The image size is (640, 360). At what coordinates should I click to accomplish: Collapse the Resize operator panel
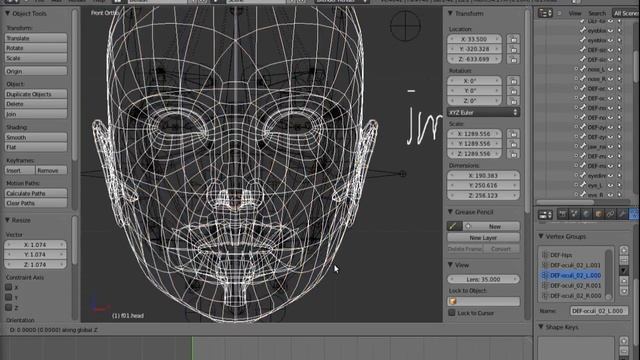[x=7, y=220]
